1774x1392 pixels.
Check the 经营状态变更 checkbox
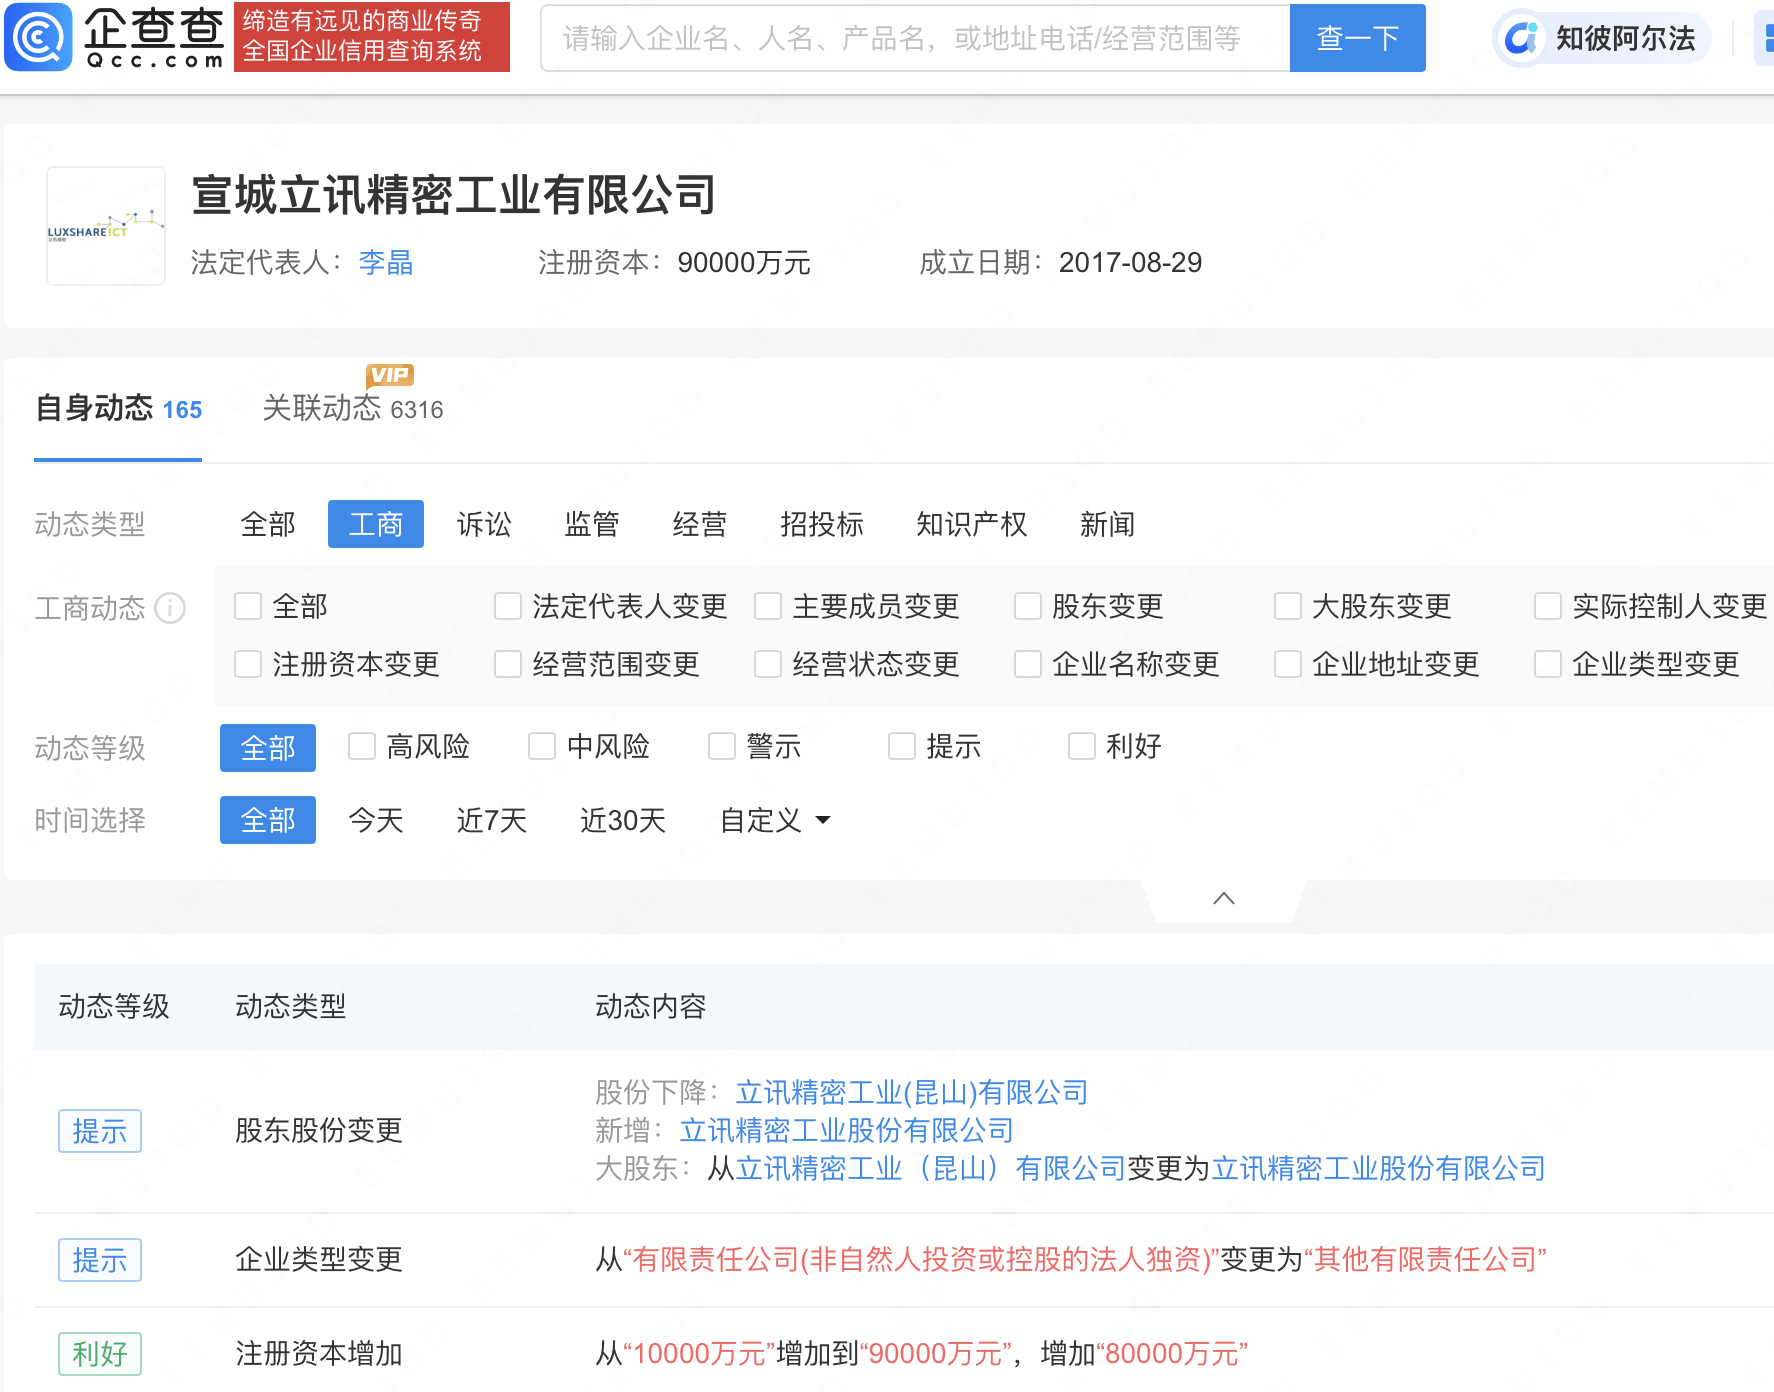tap(768, 664)
